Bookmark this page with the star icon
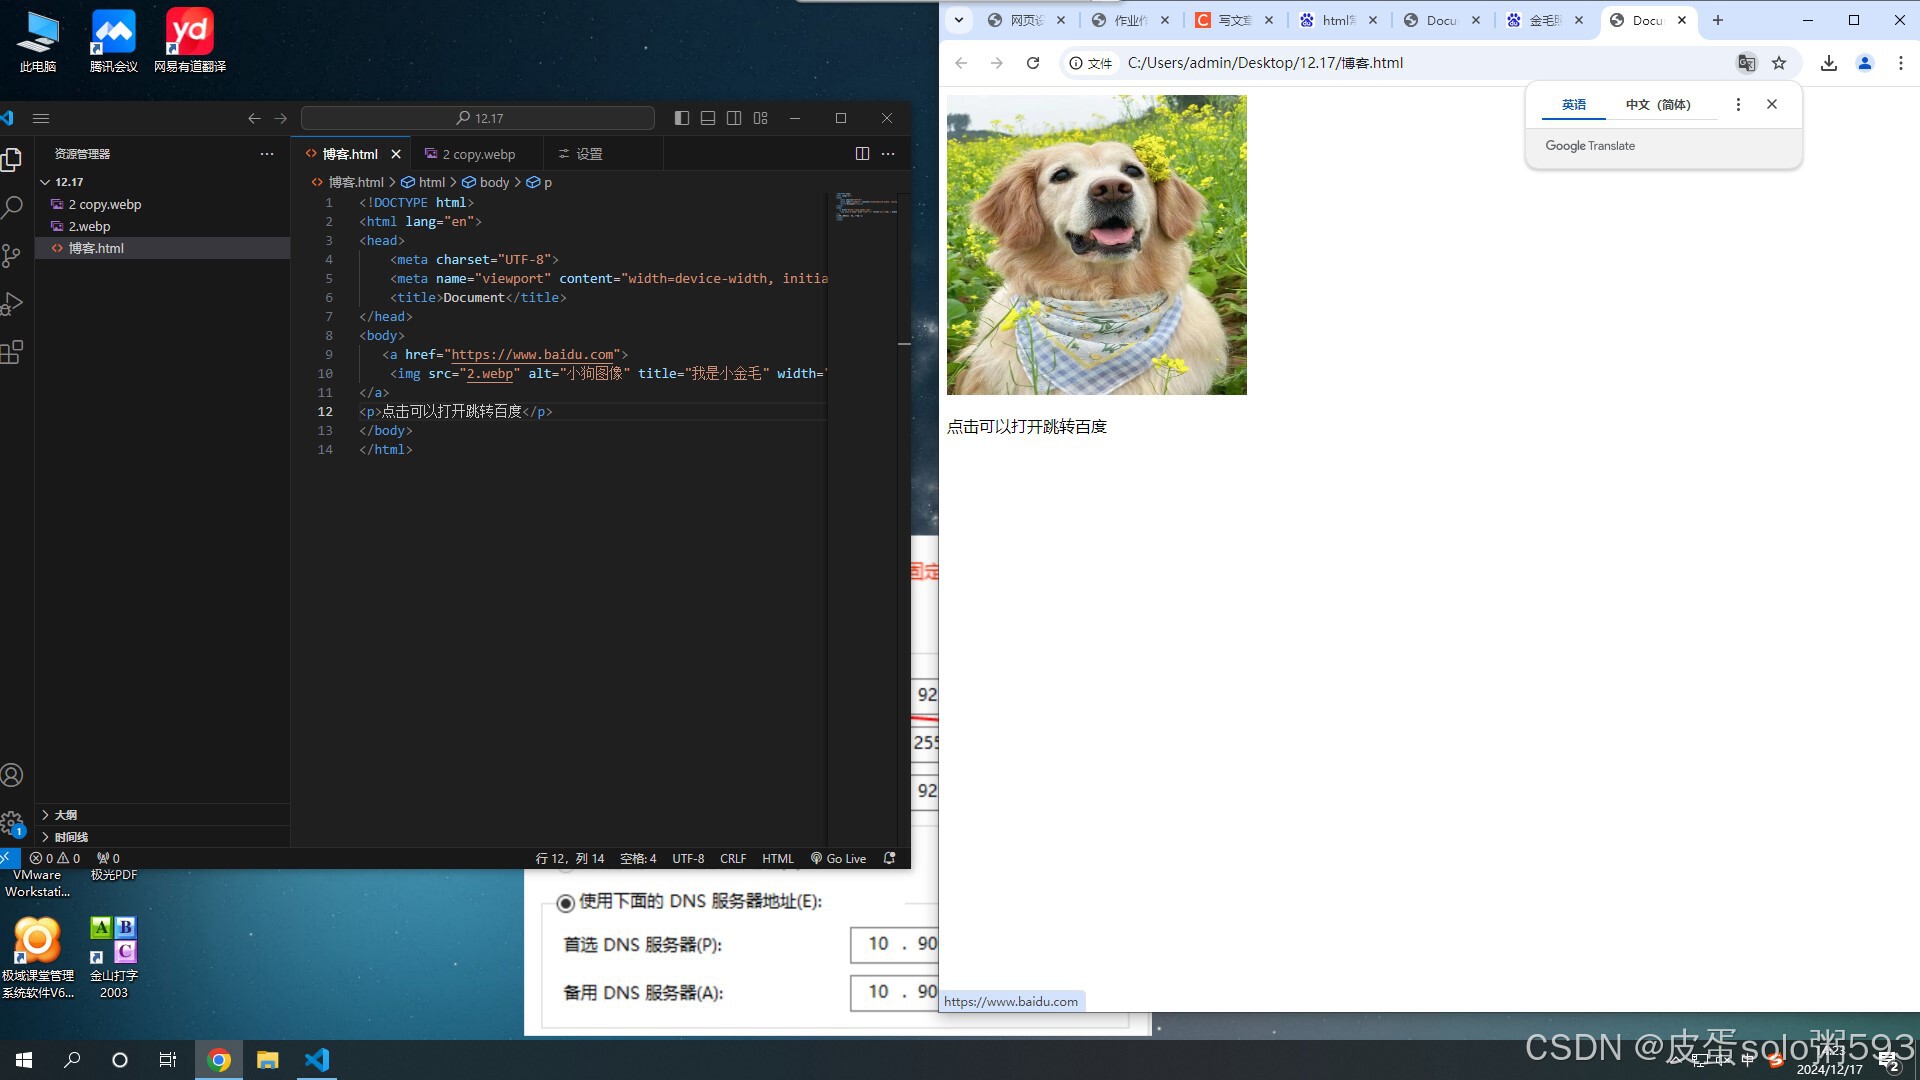 (x=1779, y=63)
